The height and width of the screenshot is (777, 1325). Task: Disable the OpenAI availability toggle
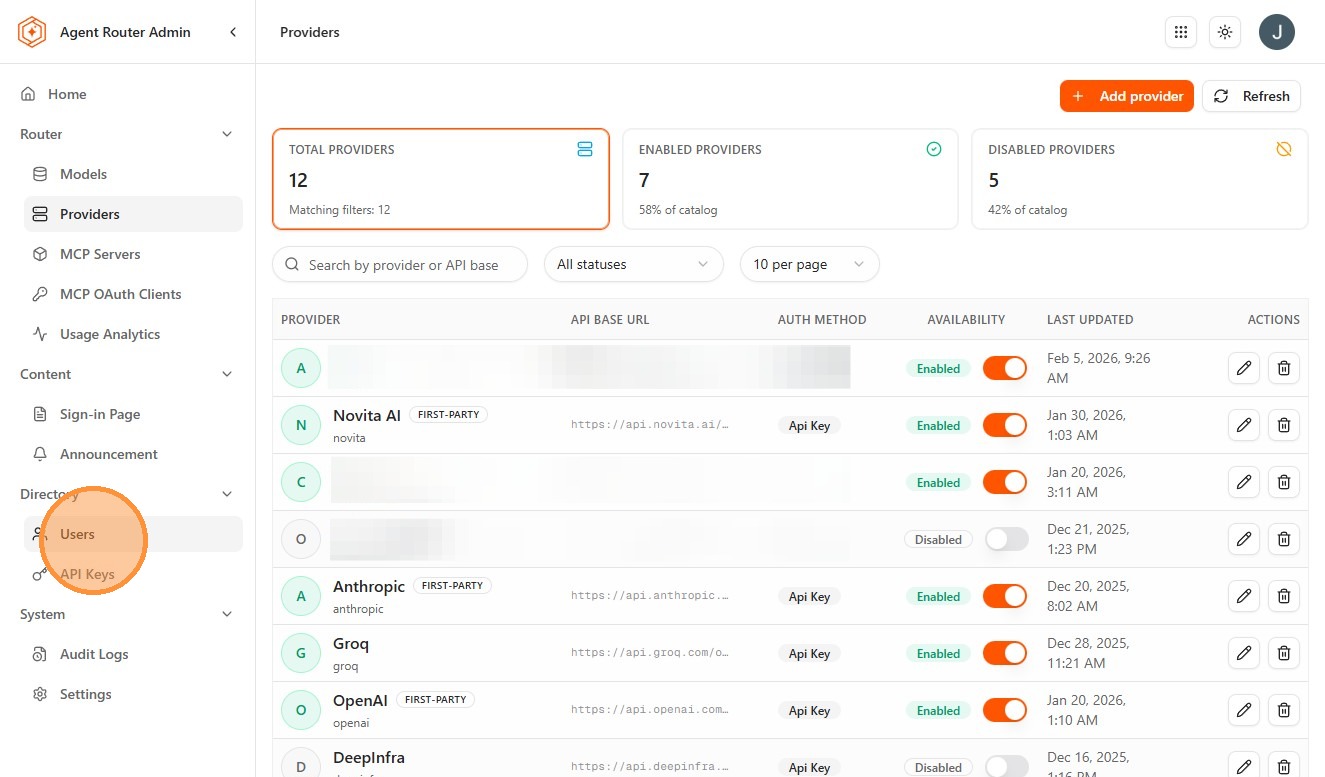tap(1005, 710)
